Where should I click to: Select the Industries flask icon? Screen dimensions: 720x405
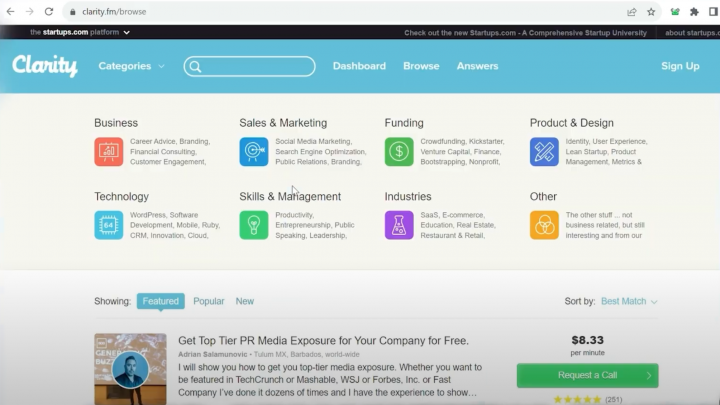point(399,225)
